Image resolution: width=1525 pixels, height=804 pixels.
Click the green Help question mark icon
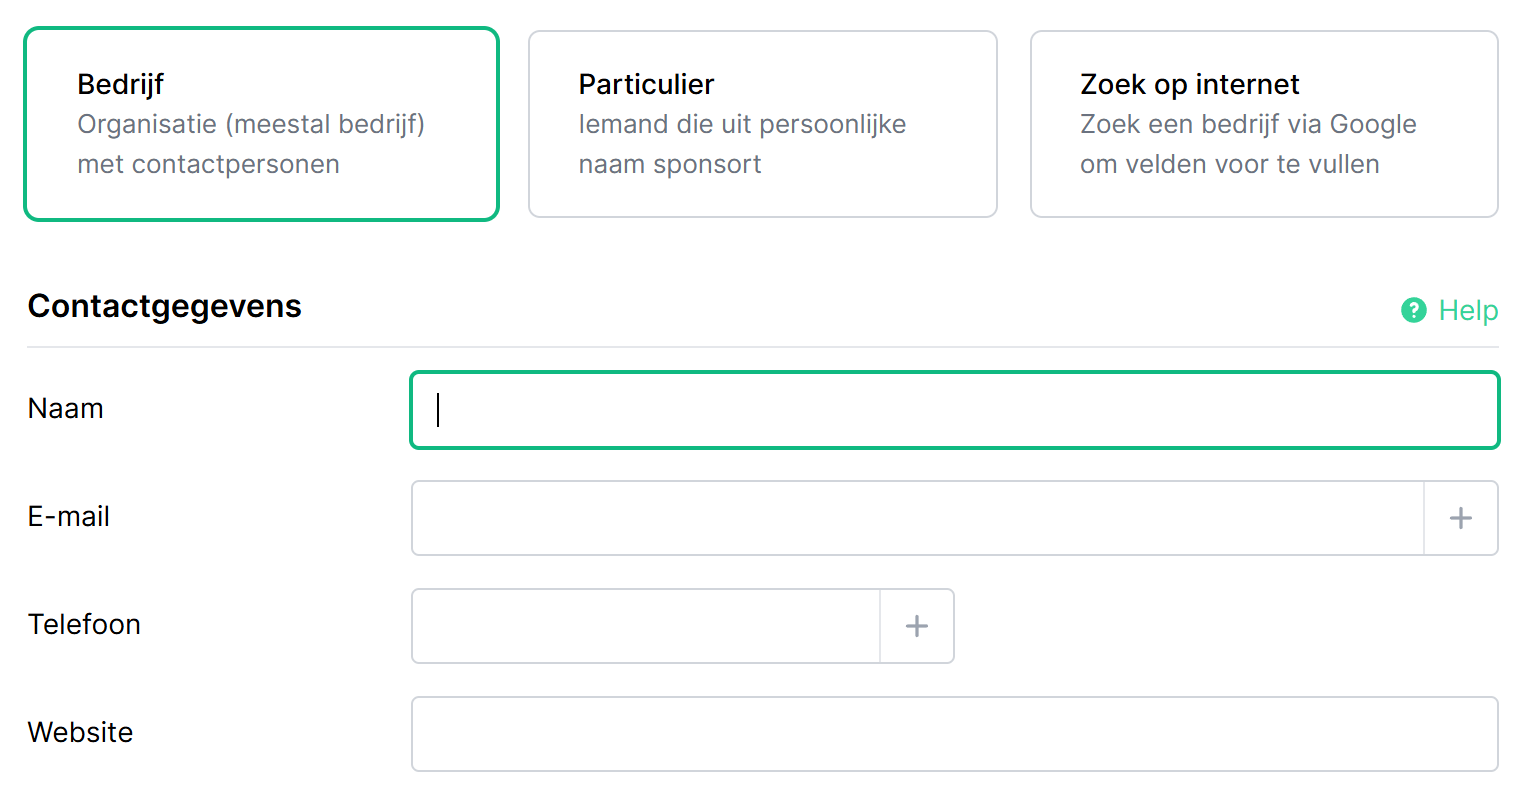pyautogui.click(x=1413, y=311)
